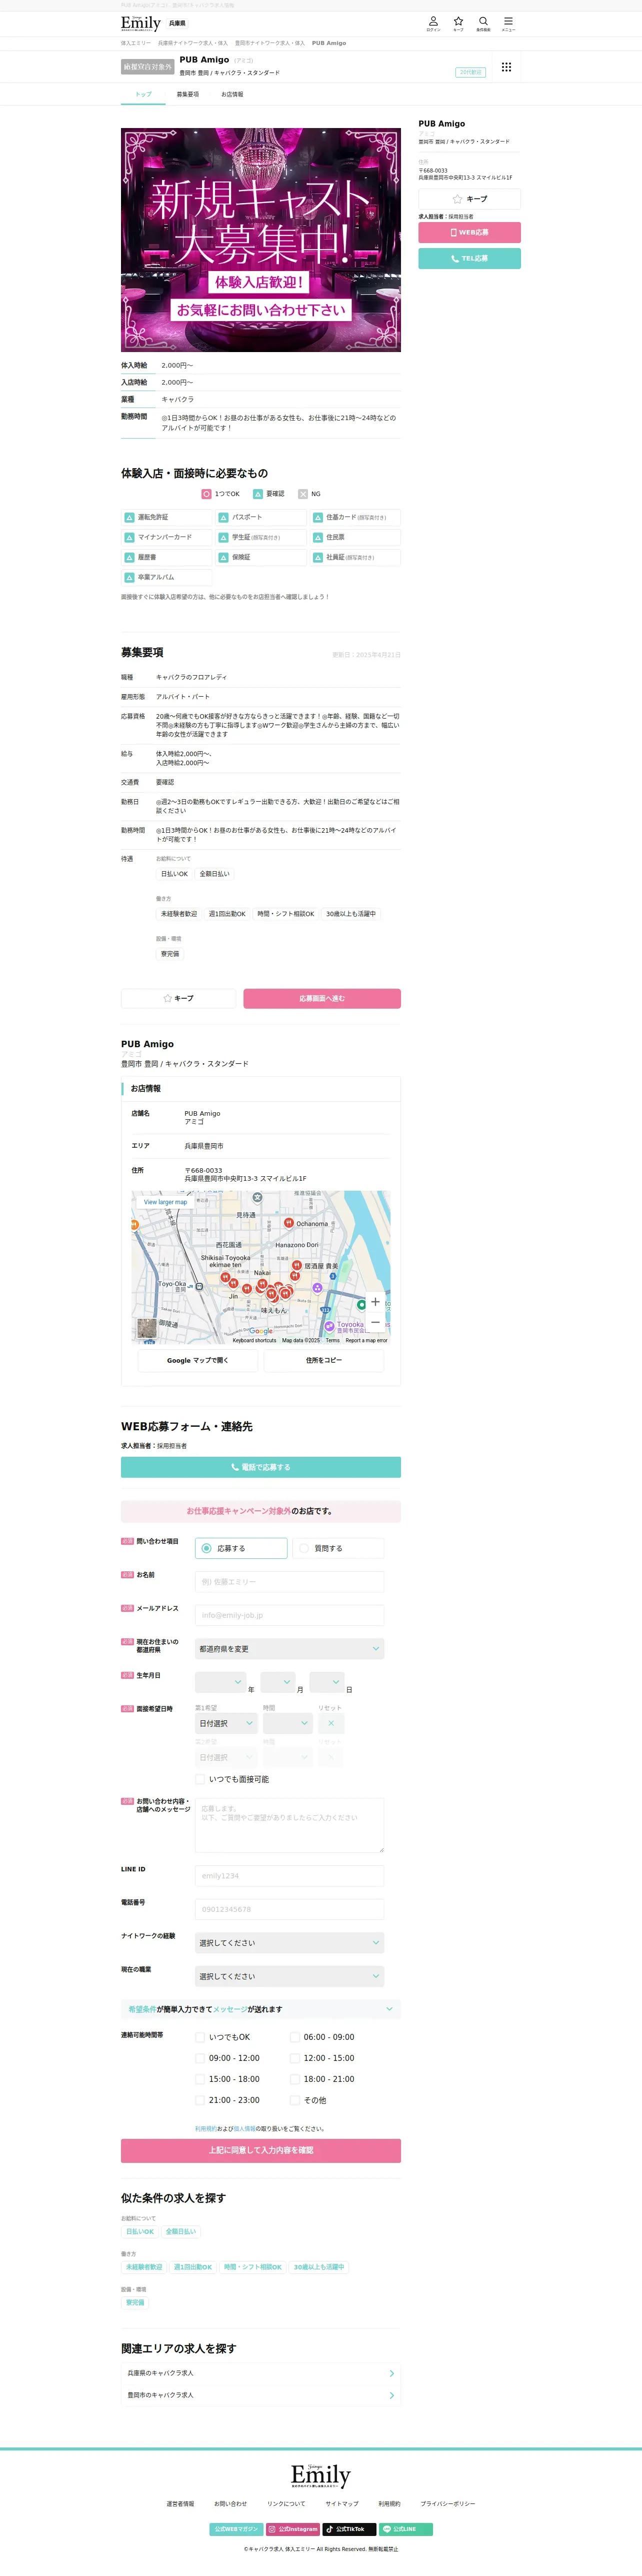Click the teal TEL応募 button in sidebar
This screenshot has width=642, height=2576.
(x=469, y=258)
